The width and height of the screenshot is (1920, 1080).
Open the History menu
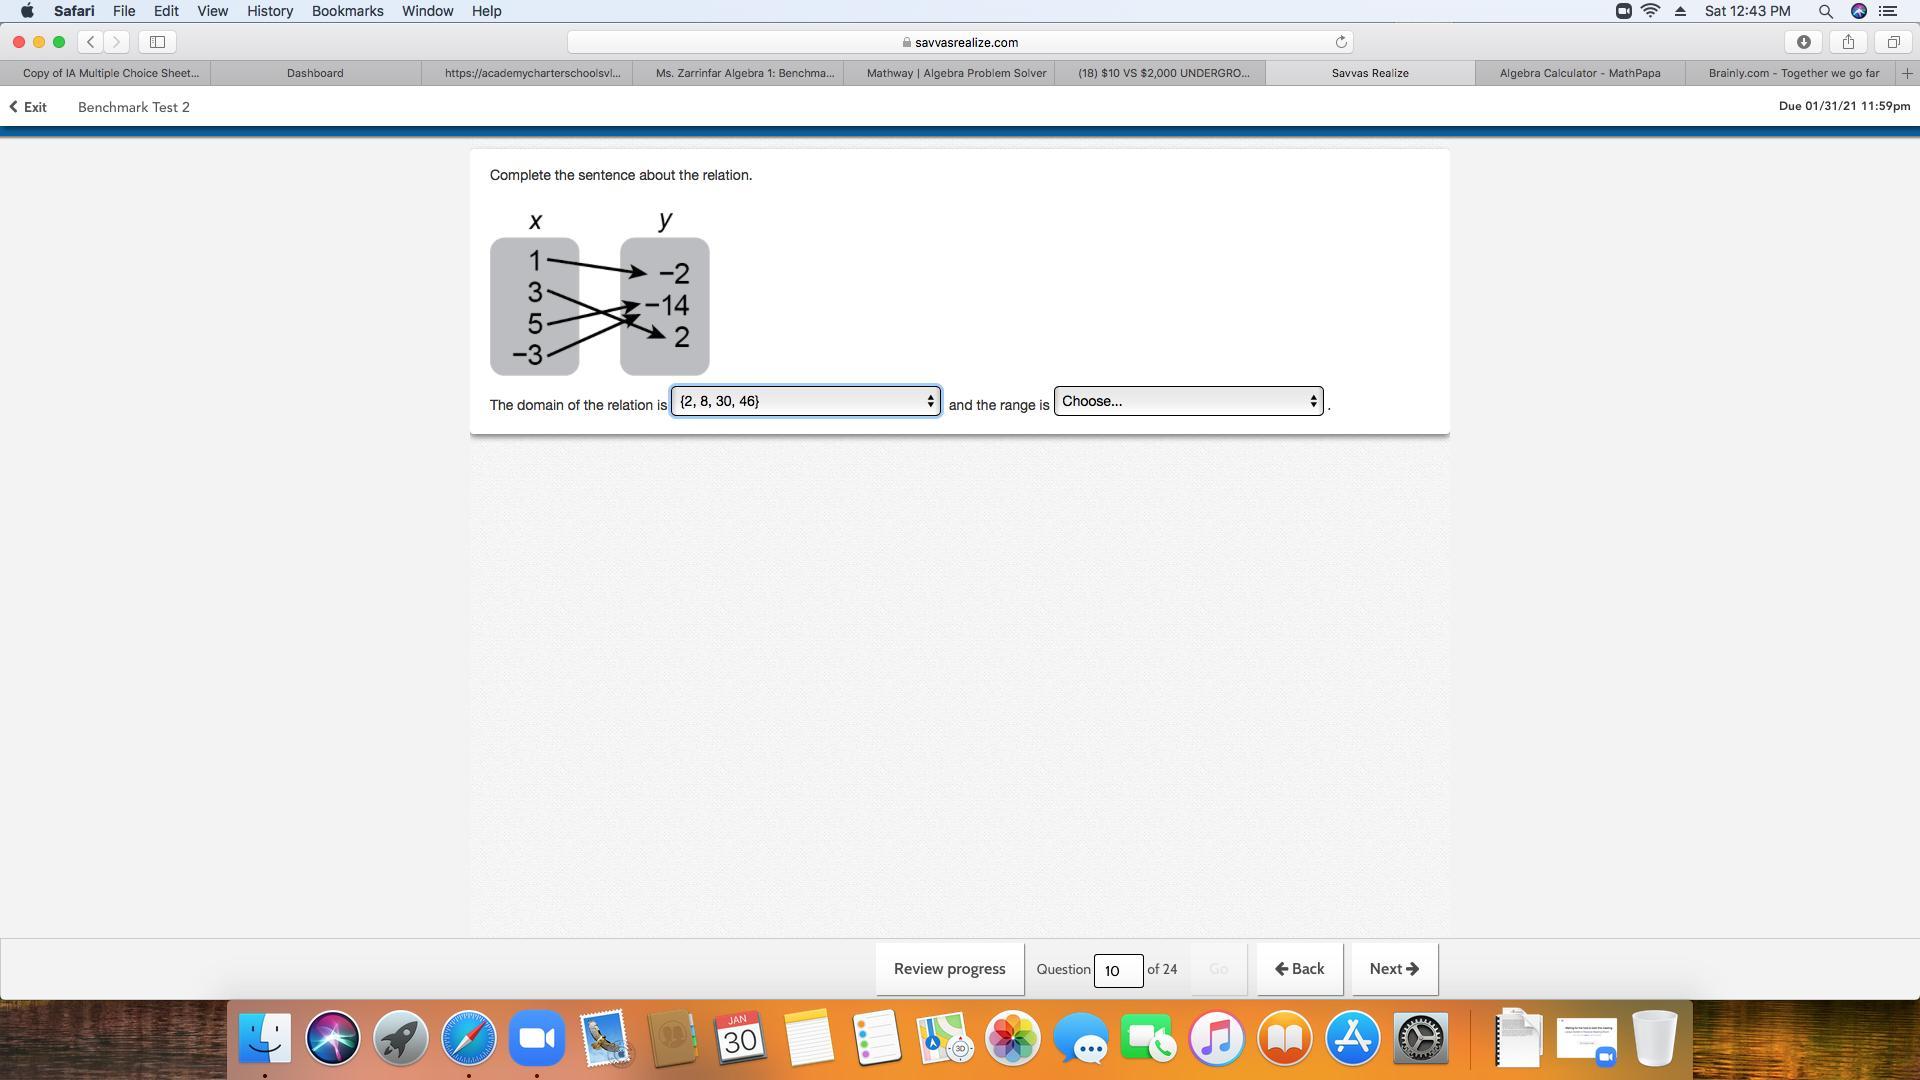point(269,11)
